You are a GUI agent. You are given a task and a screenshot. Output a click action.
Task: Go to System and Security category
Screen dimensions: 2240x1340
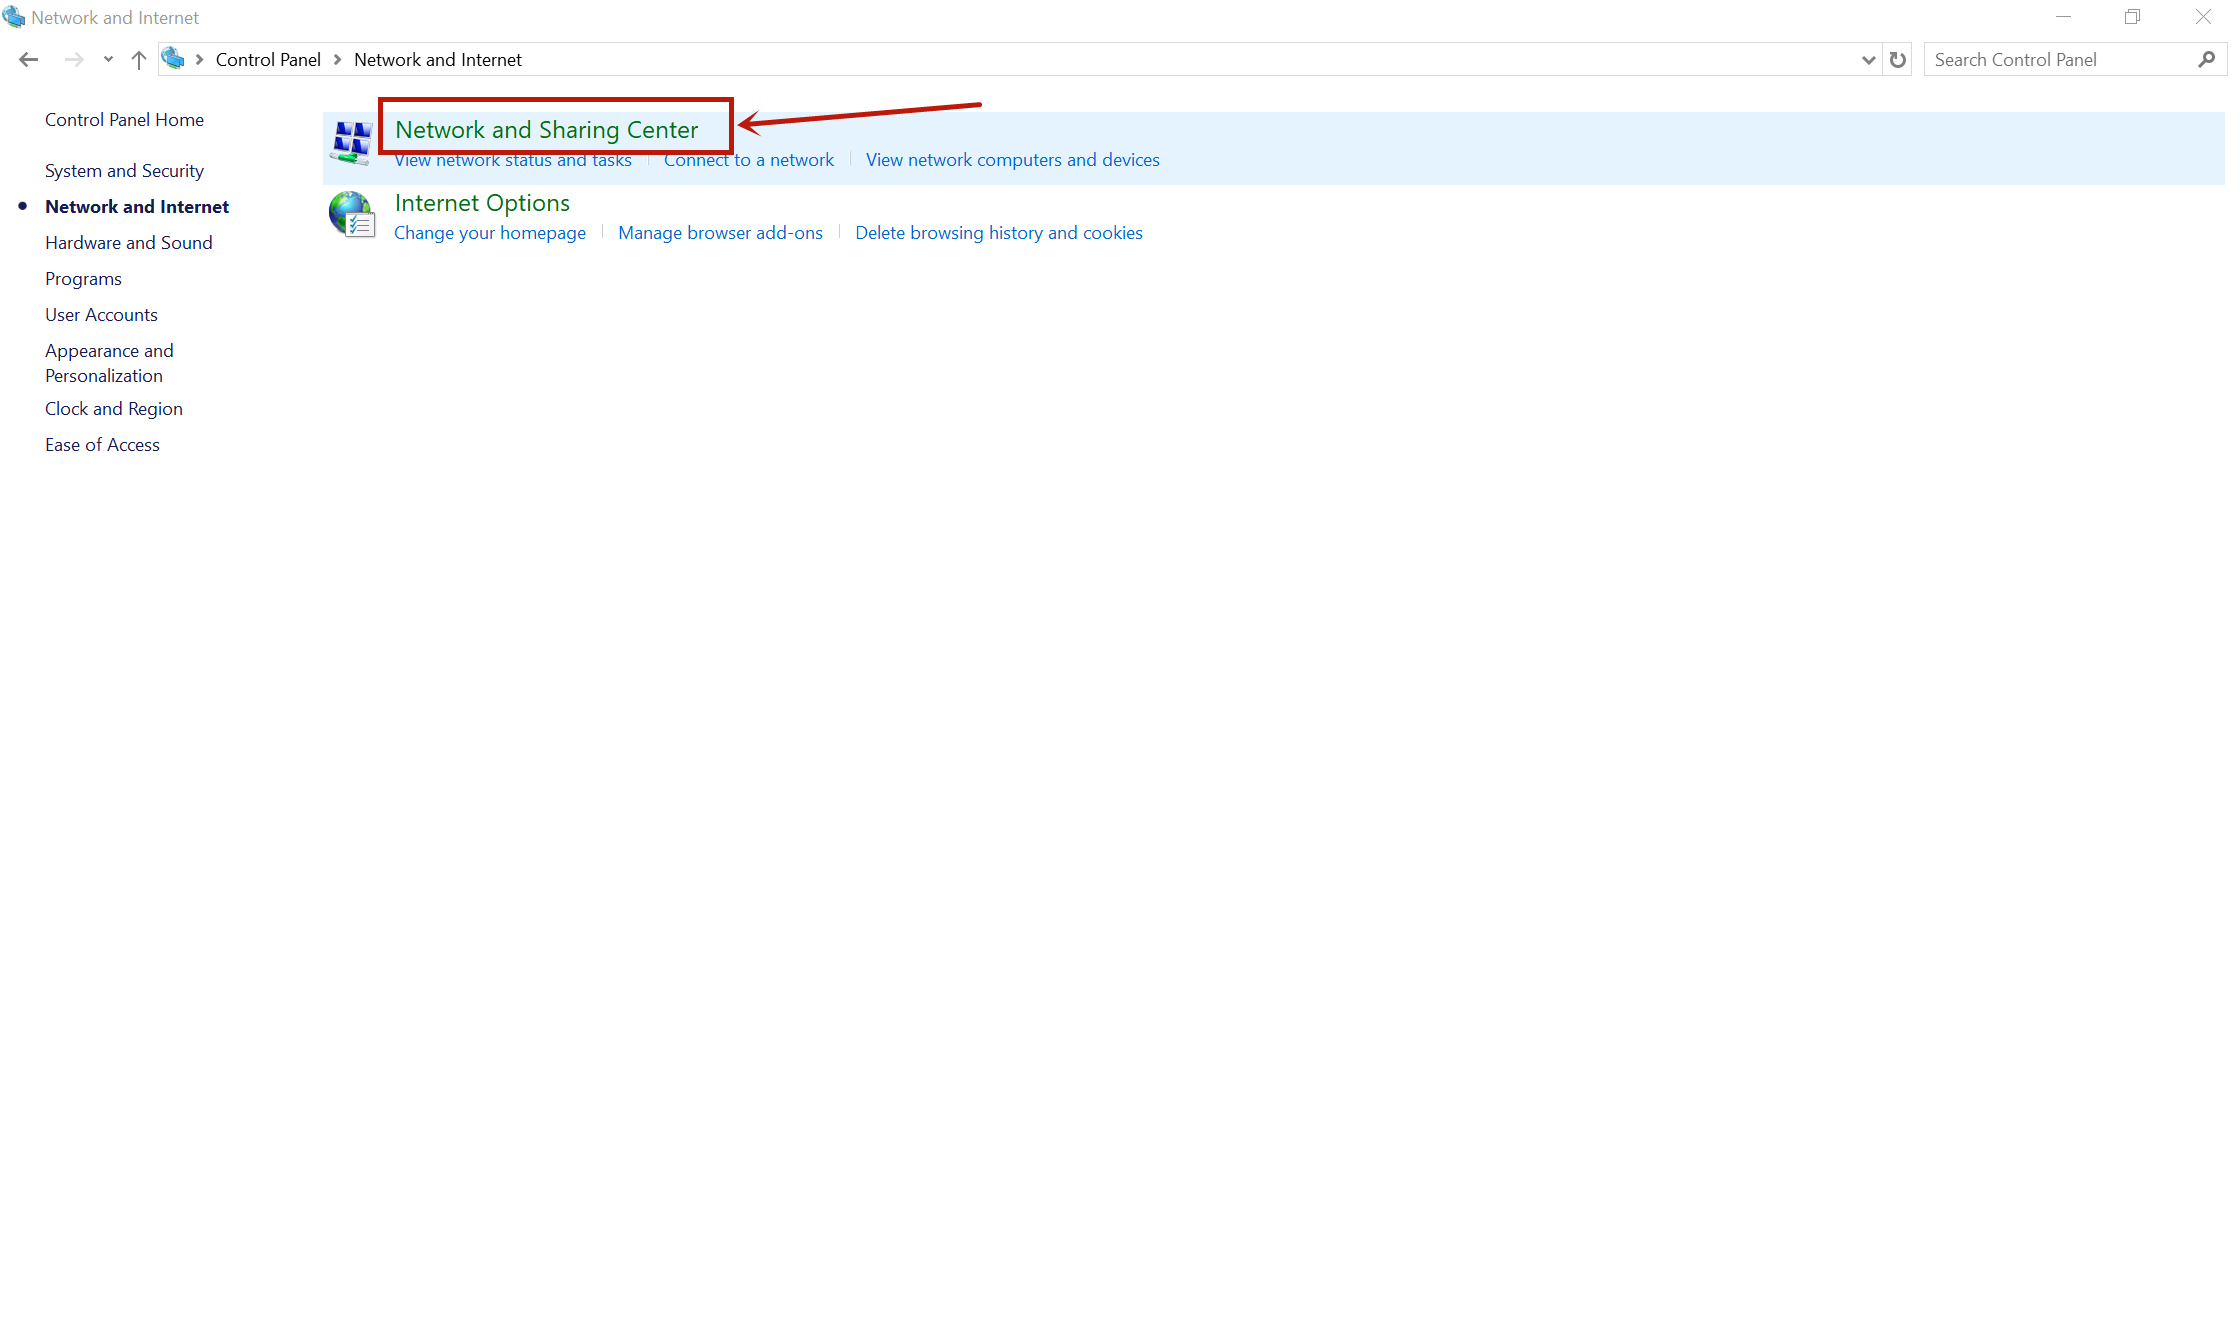tap(124, 171)
